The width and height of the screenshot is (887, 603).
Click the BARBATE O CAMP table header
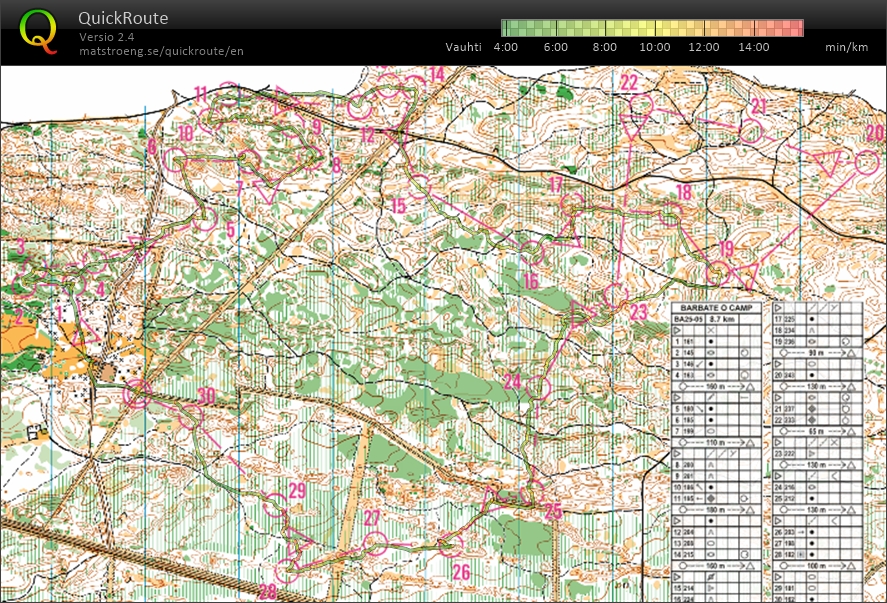[x=717, y=308]
